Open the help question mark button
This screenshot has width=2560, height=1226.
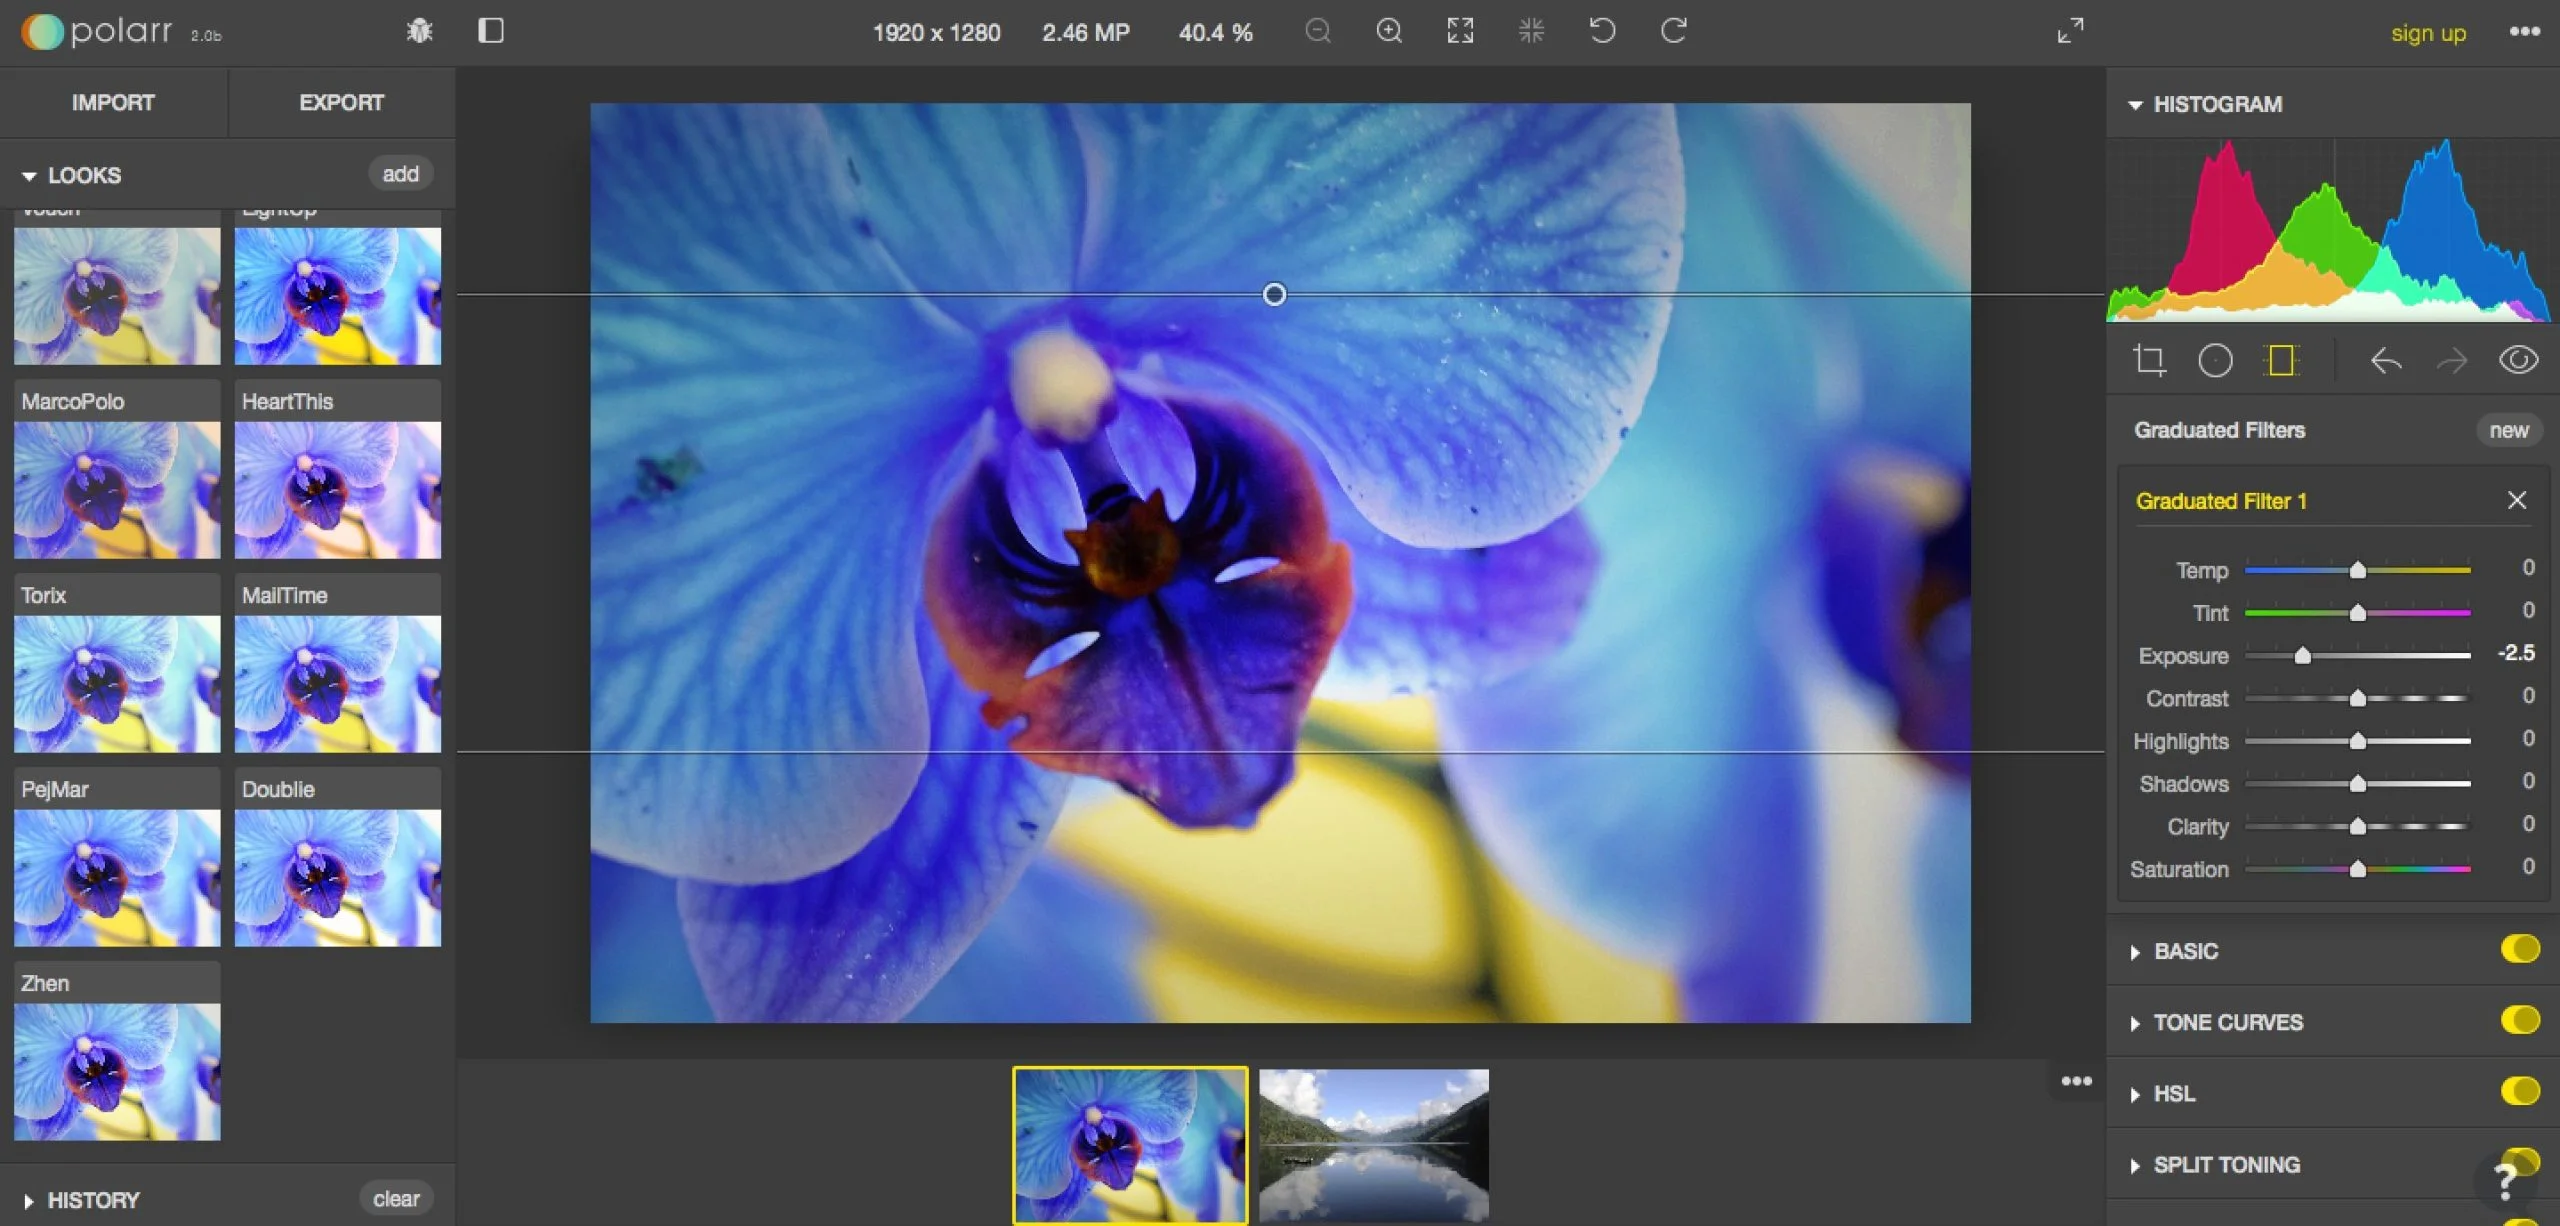click(x=2505, y=1182)
